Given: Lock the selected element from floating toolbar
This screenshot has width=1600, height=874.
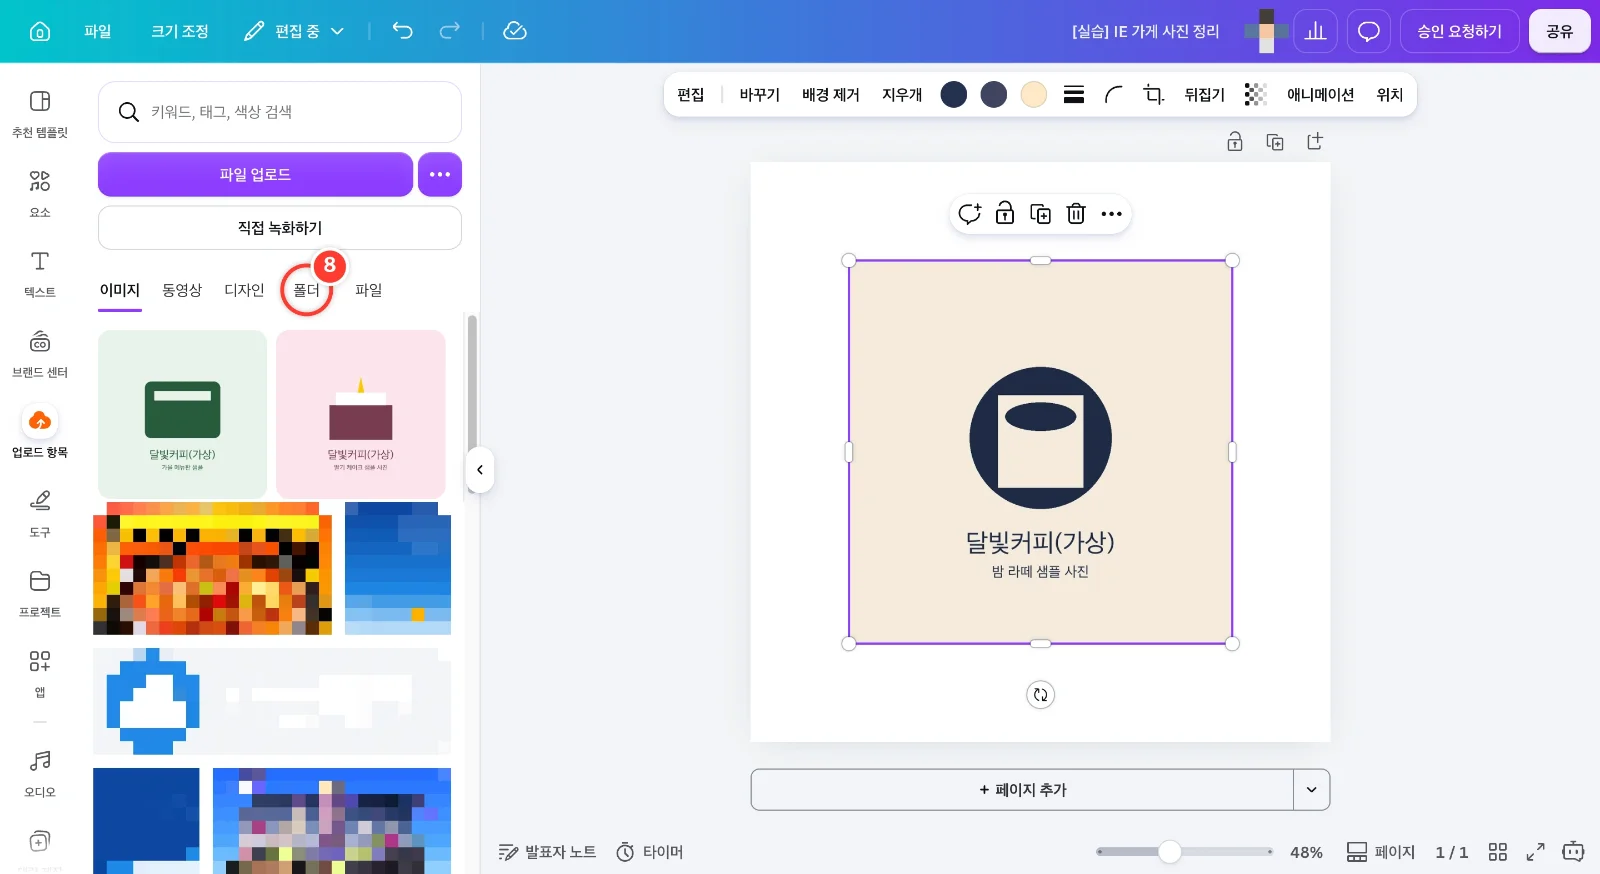Looking at the screenshot, I should click(1005, 213).
